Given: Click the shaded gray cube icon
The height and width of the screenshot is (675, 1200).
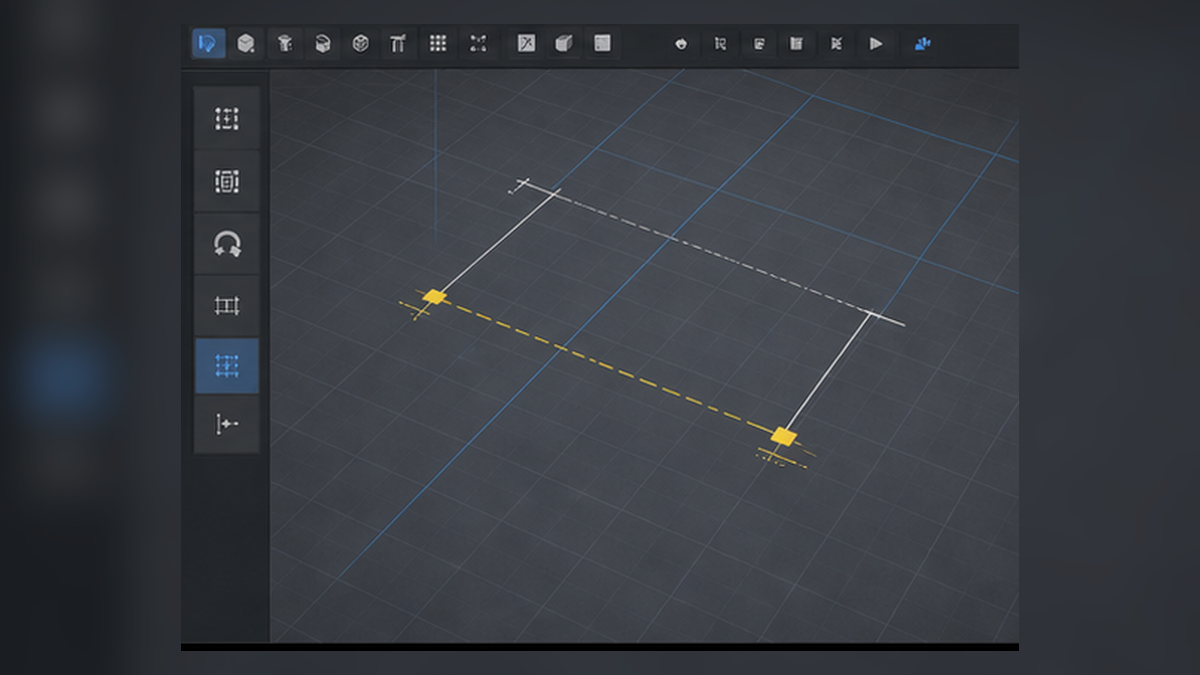Looking at the screenshot, I should click(564, 43).
